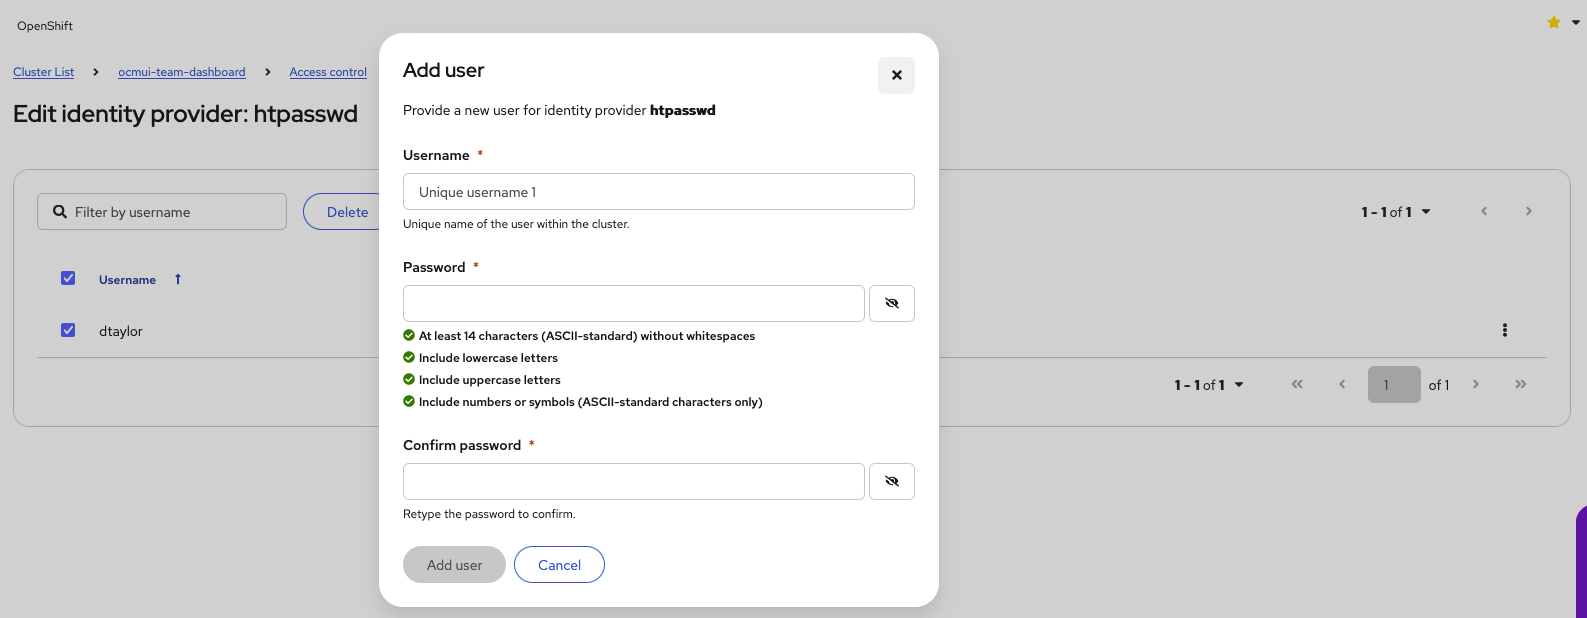This screenshot has width=1587, height=618.
Task: Navigate to the Cluster List breadcrumb
Action: click(43, 72)
